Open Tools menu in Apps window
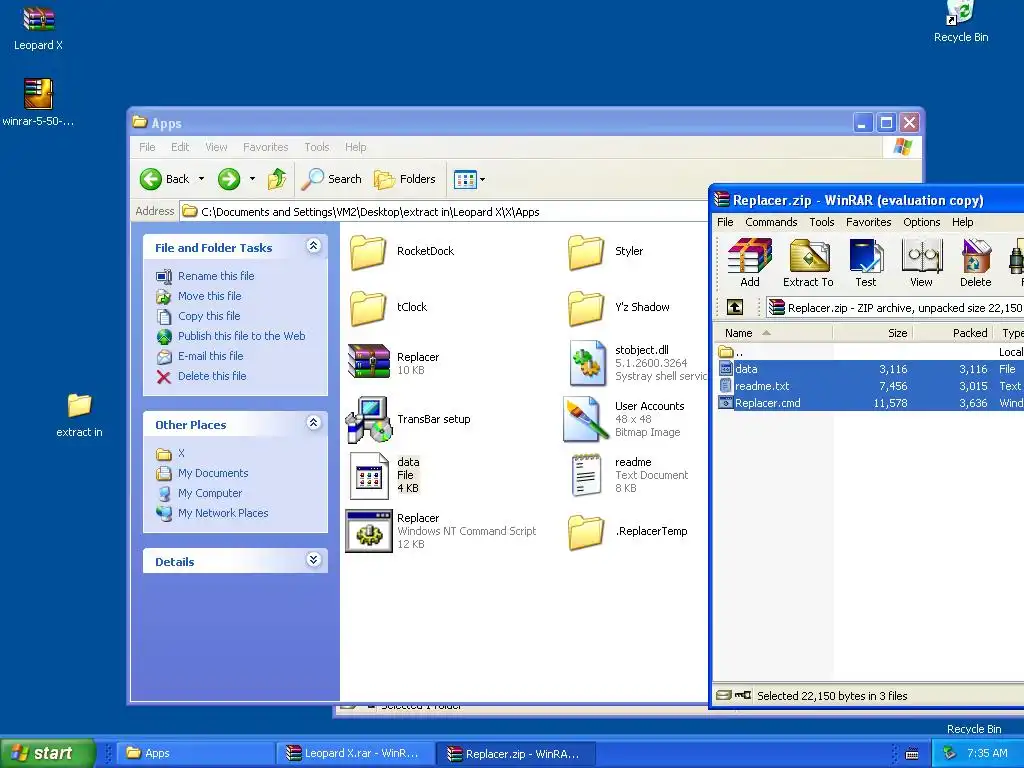The width and height of the screenshot is (1024, 768). coord(317,147)
